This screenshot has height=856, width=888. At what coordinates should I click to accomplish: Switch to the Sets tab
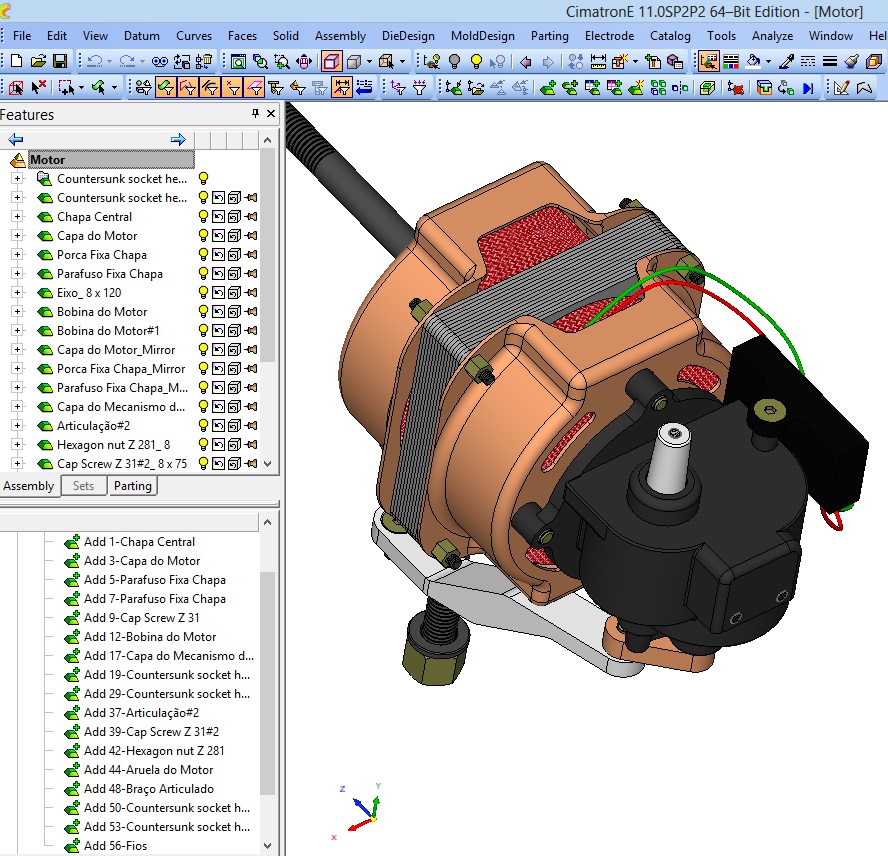pos(83,486)
